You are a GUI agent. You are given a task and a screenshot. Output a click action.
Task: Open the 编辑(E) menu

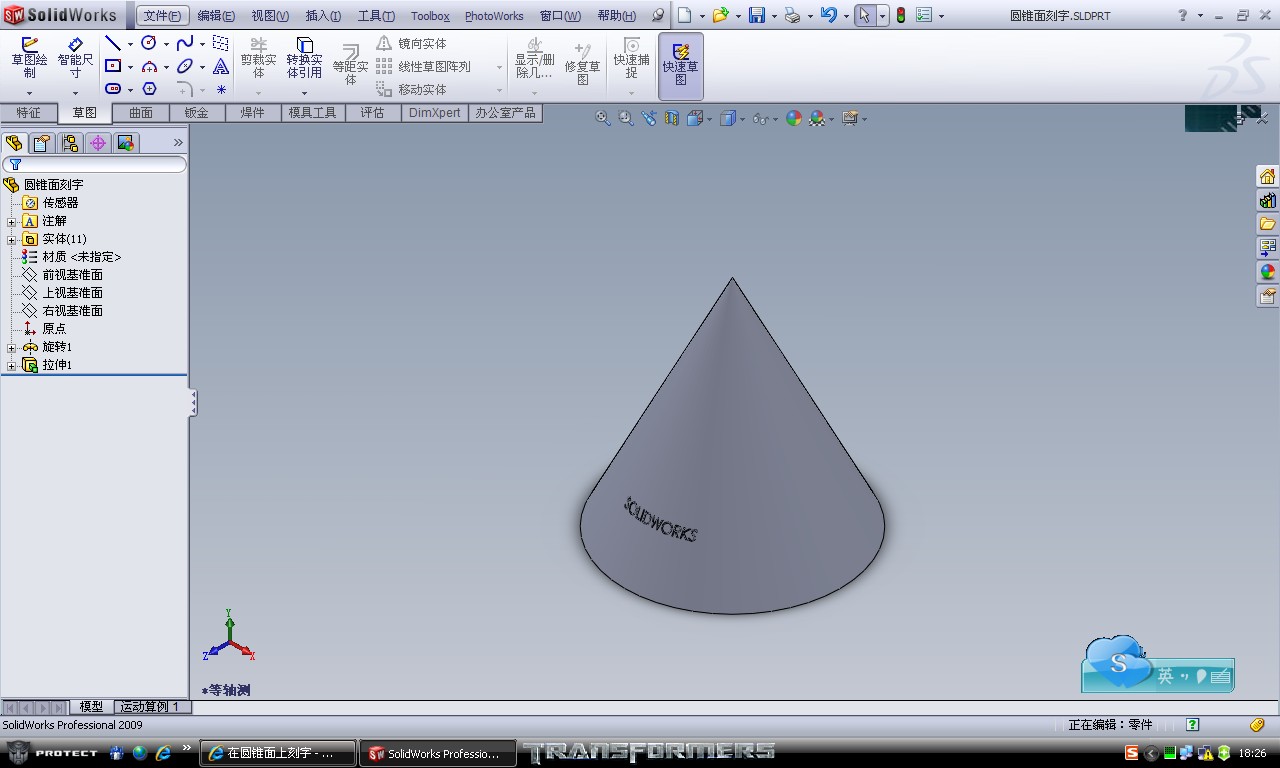coord(216,15)
